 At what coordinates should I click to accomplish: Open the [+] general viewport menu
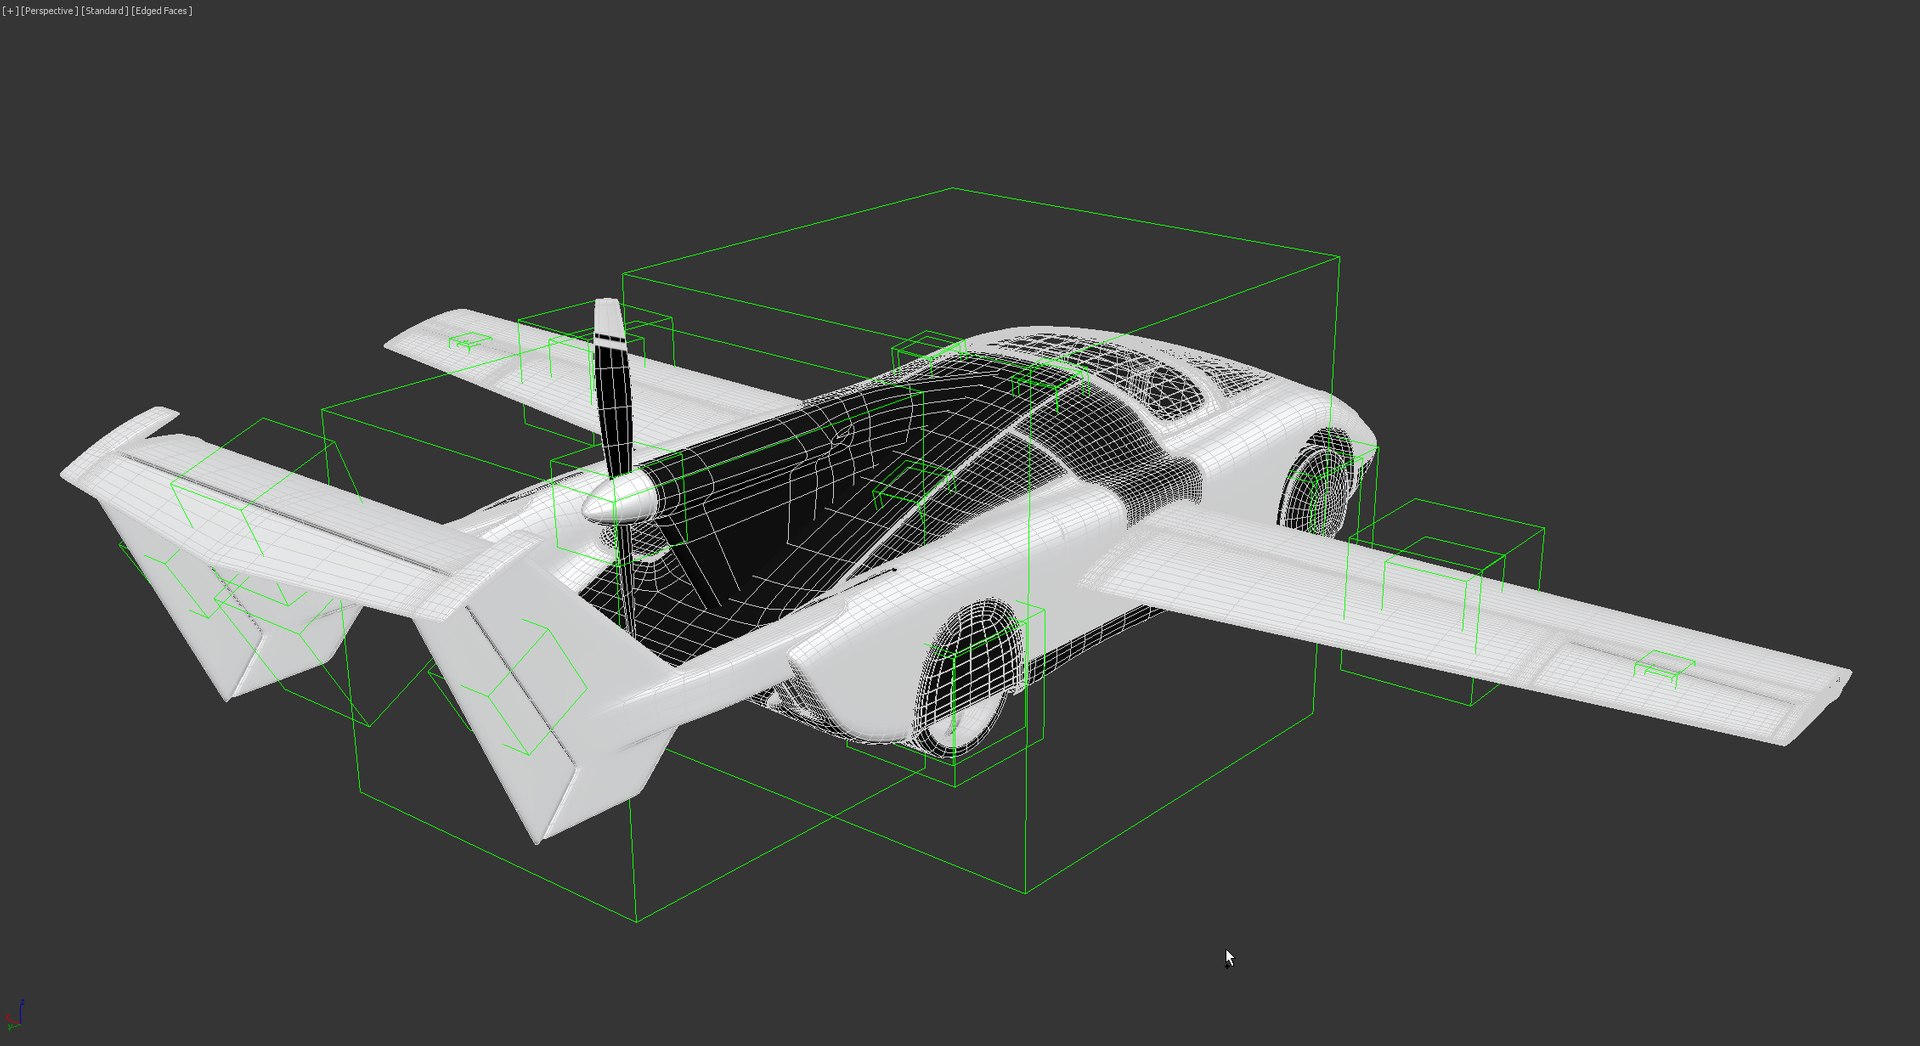[x=10, y=11]
